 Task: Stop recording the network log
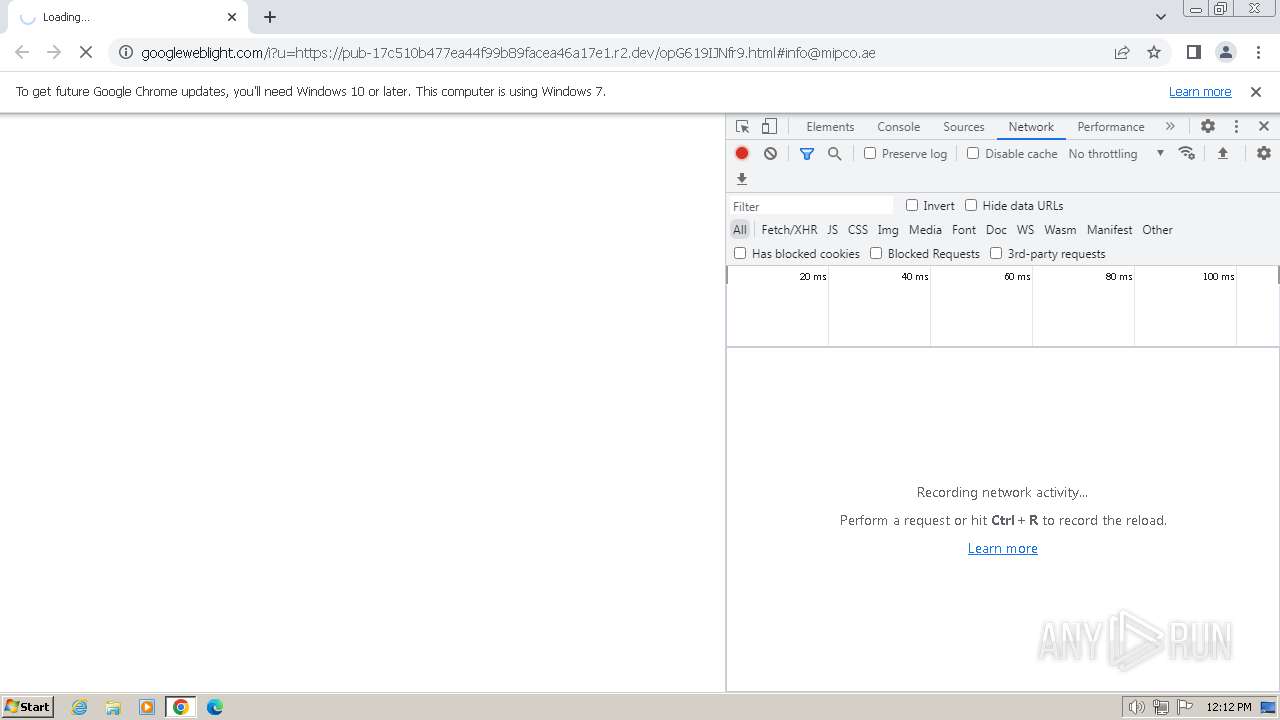tap(742, 153)
